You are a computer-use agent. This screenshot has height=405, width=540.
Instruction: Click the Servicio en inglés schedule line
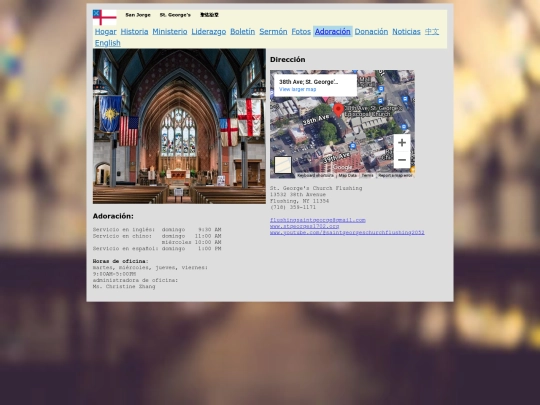coord(157,230)
